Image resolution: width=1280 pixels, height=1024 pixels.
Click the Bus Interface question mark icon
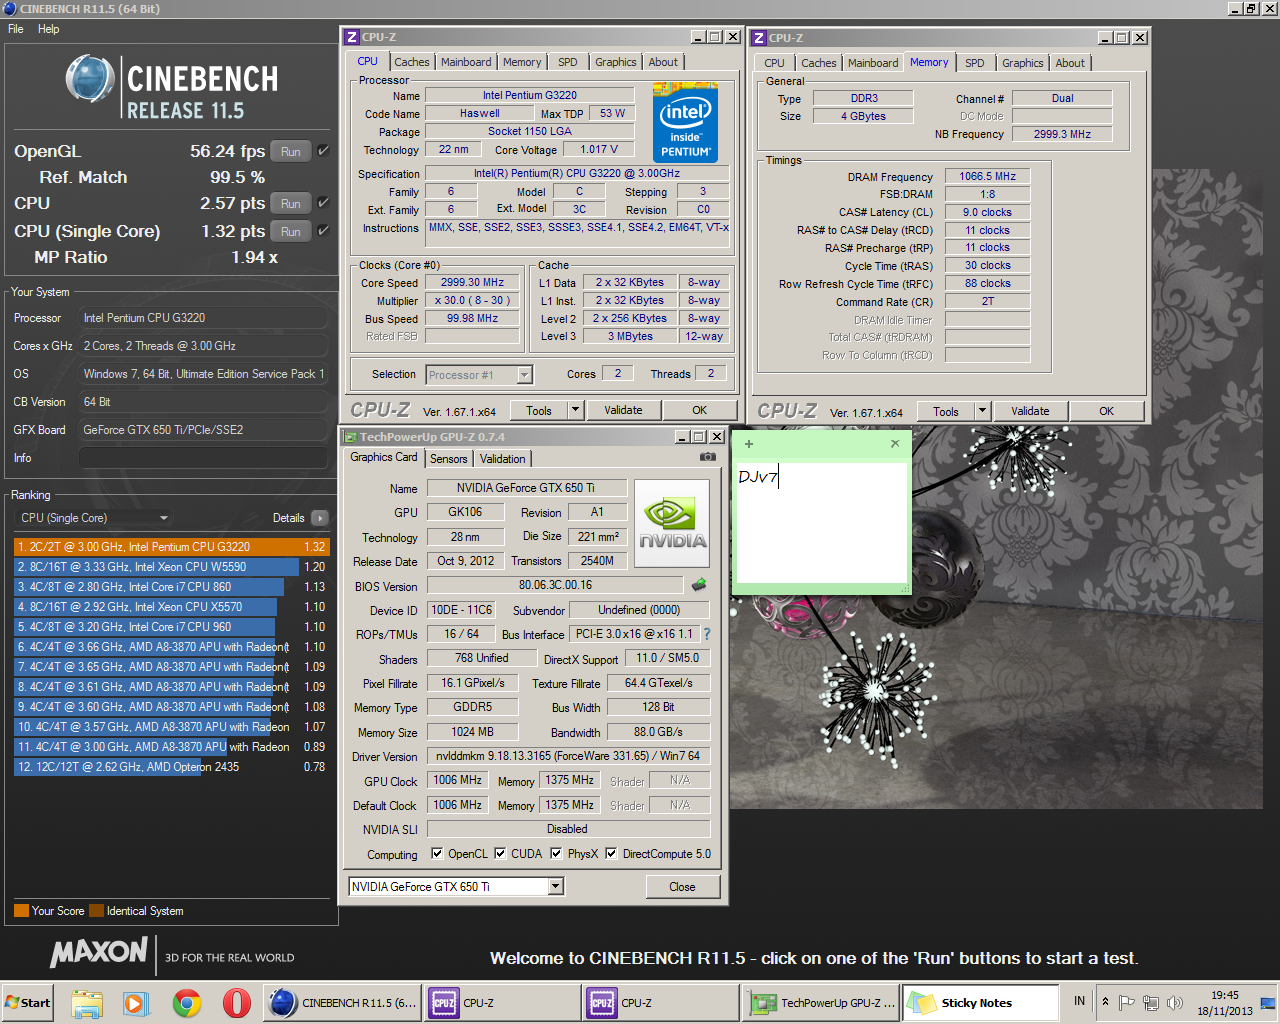pyautogui.click(x=707, y=634)
